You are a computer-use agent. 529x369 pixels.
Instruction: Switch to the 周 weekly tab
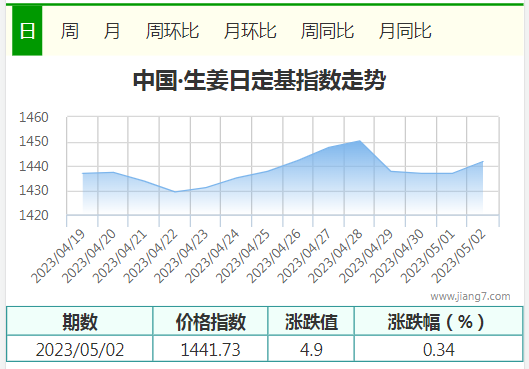point(69,31)
